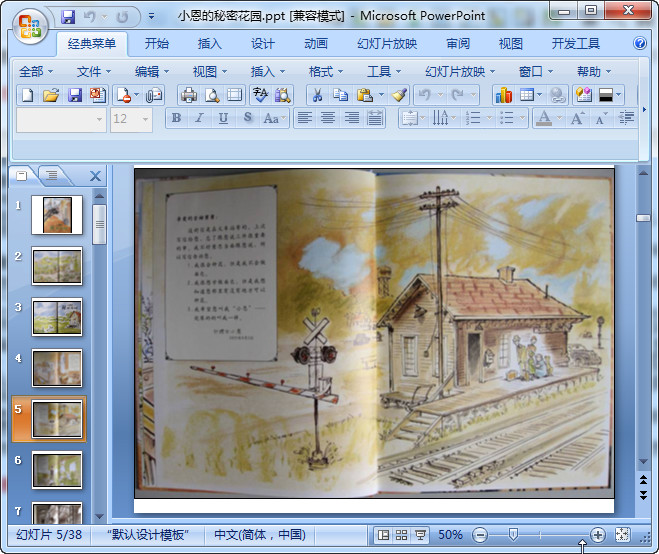Go to next slide double-arrow button
The height and width of the screenshot is (554, 659).
pos(643,495)
